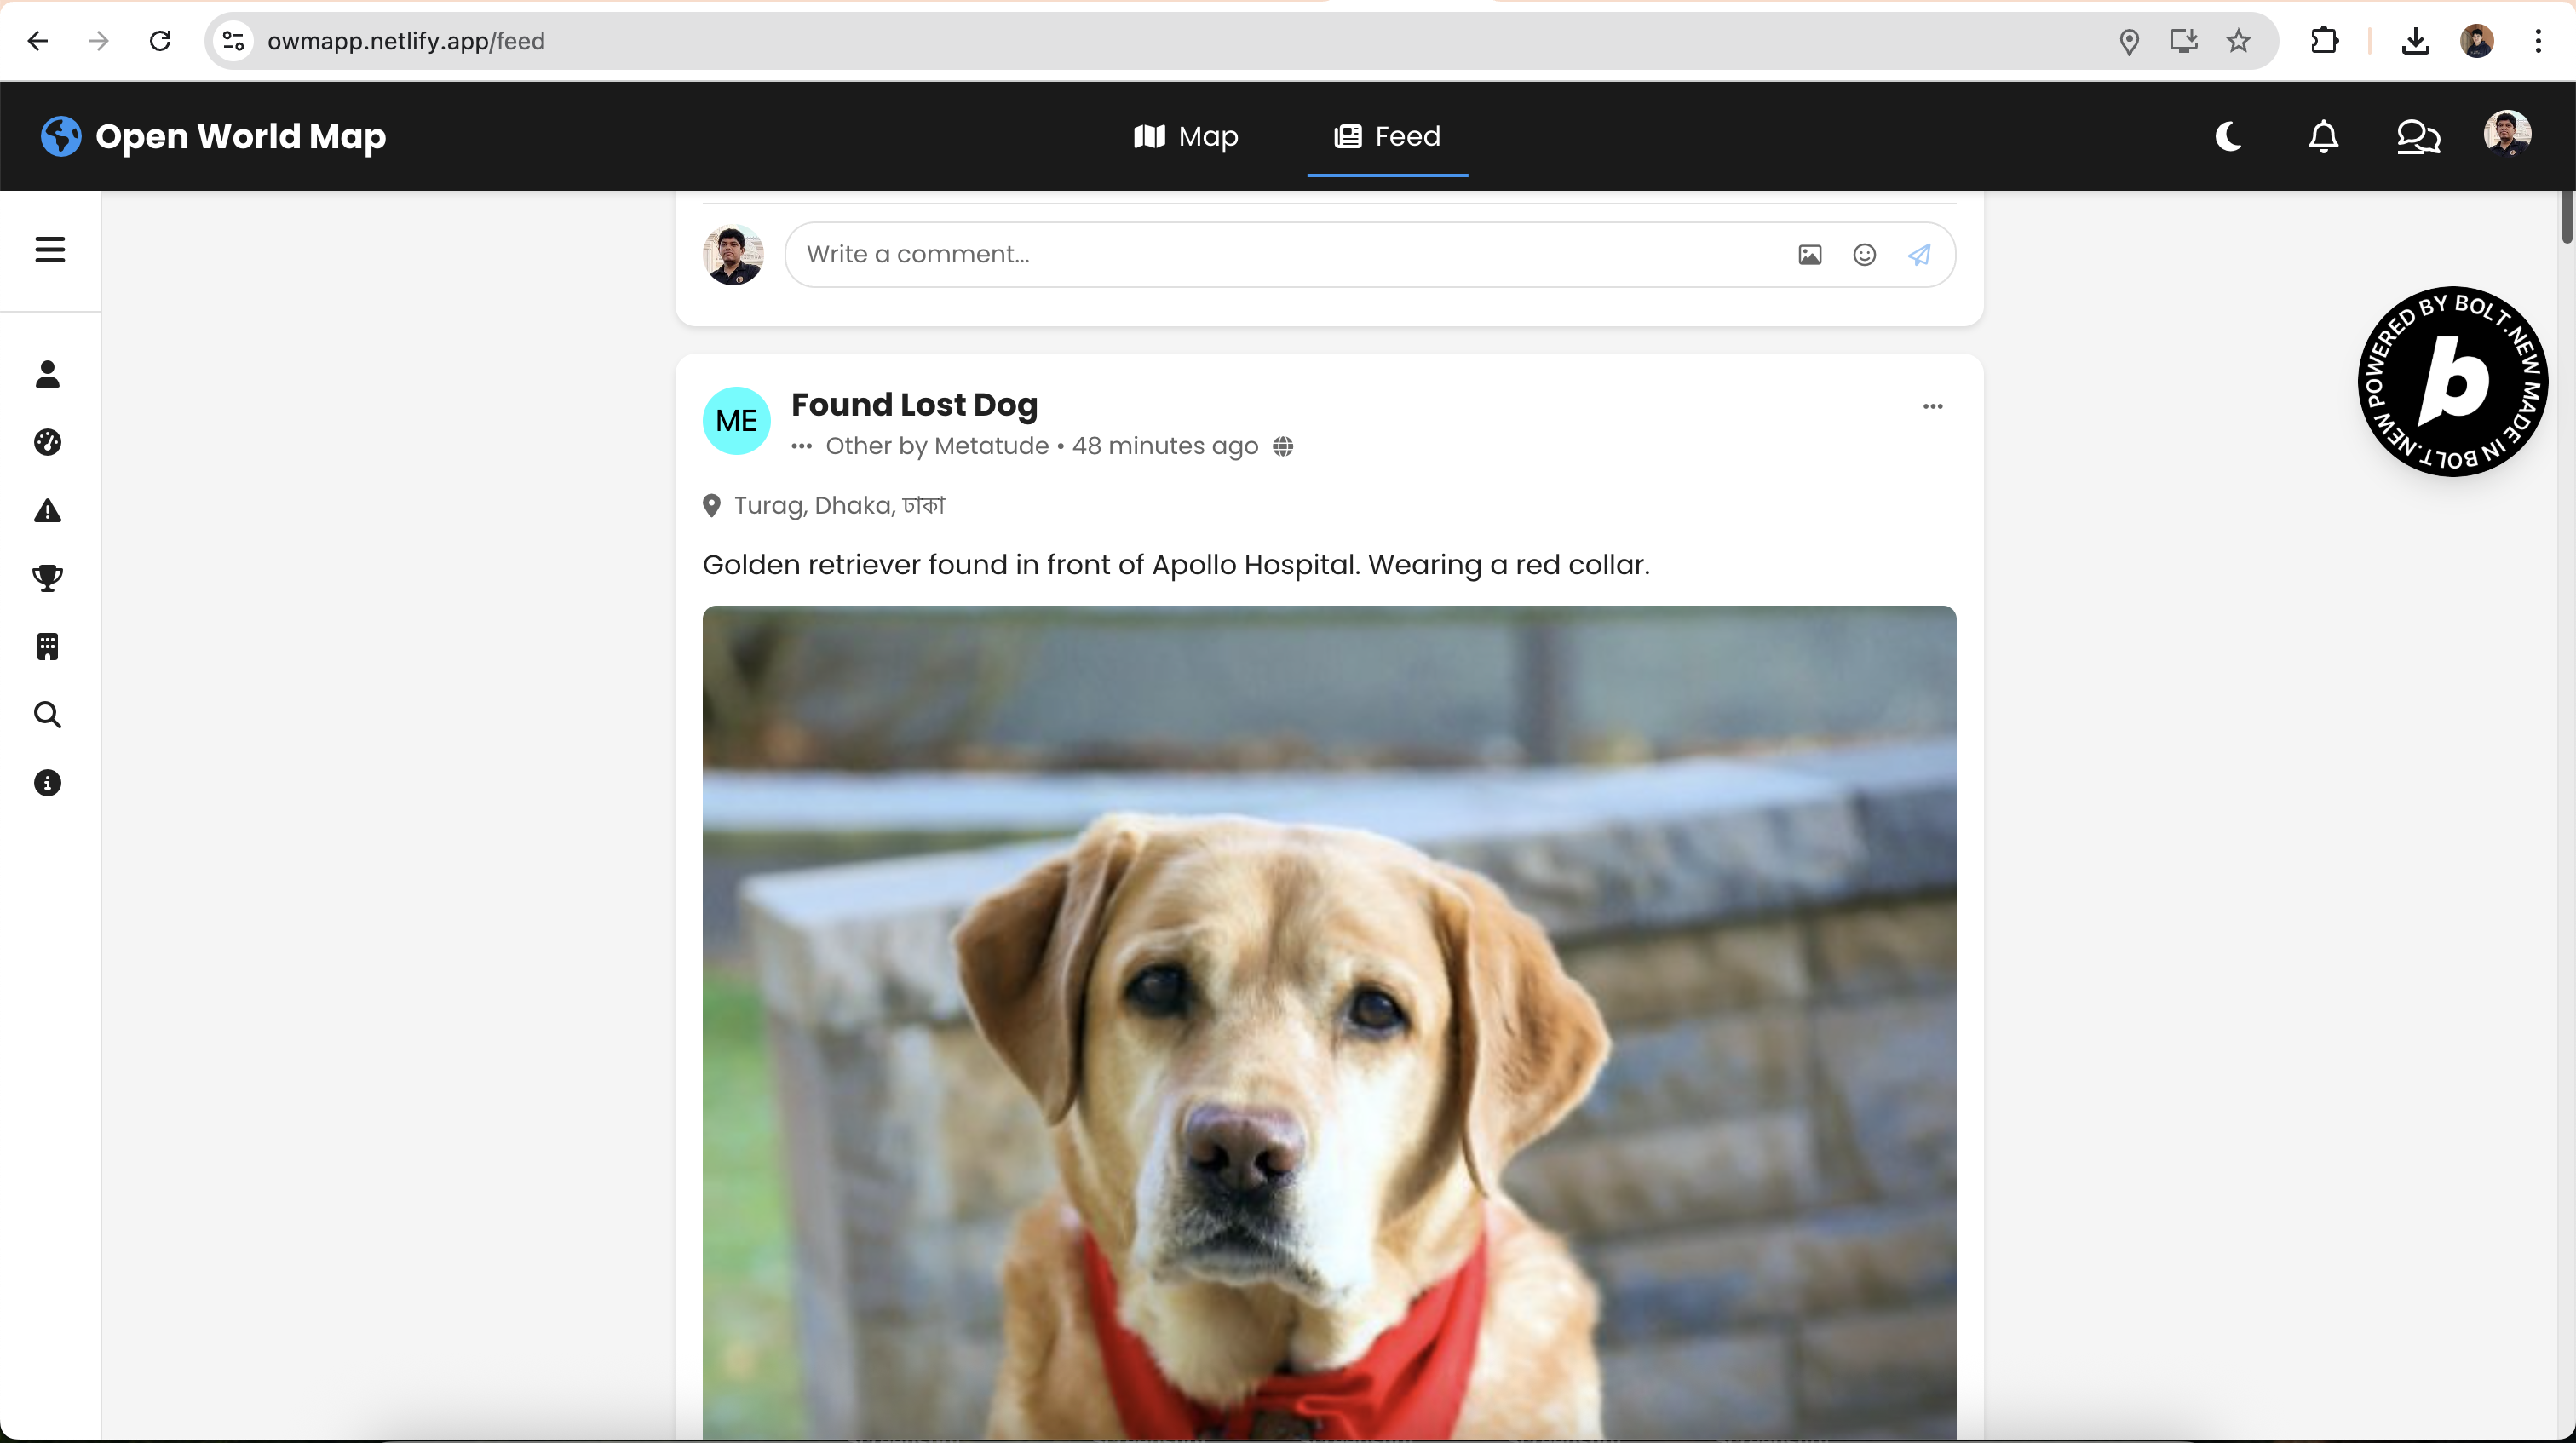
Task: Switch to the Map tab
Action: pos(1186,136)
